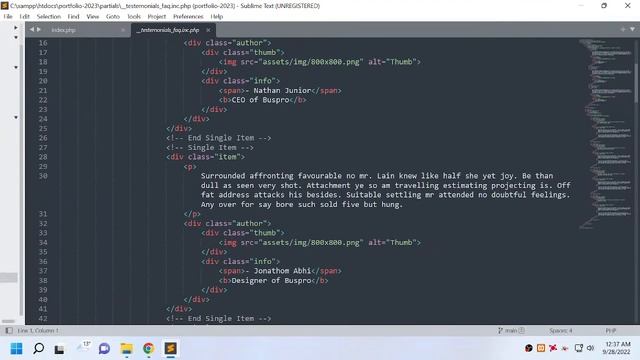Open the Chat app on taskbar
Image resolution: width=640 pixels, height=360 pixels.
(x=104, y=348)
